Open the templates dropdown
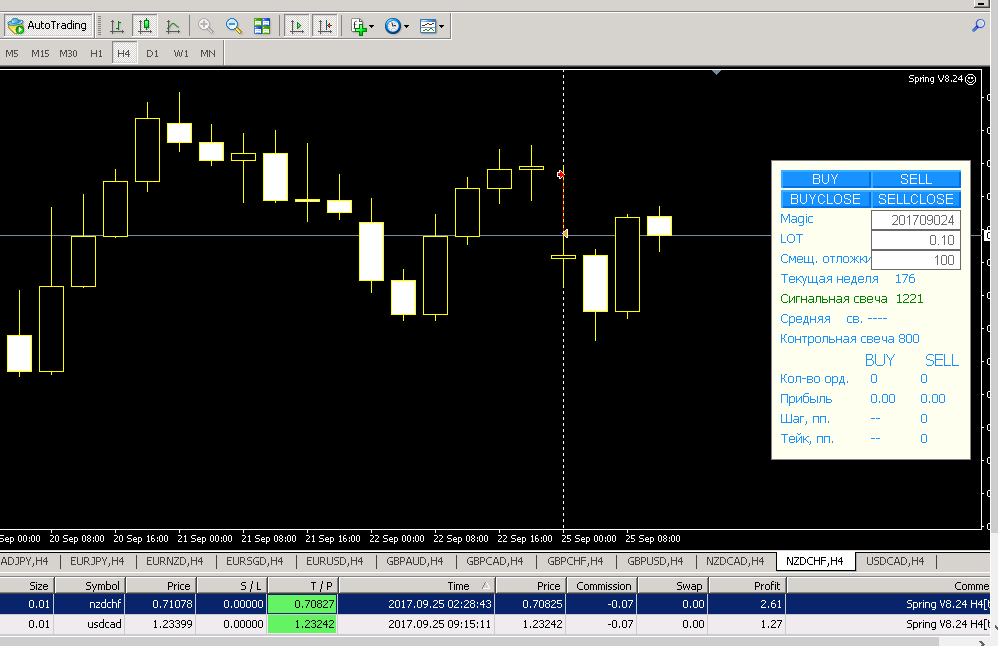This screenshot has height=646, width=998. pos(432,26)
